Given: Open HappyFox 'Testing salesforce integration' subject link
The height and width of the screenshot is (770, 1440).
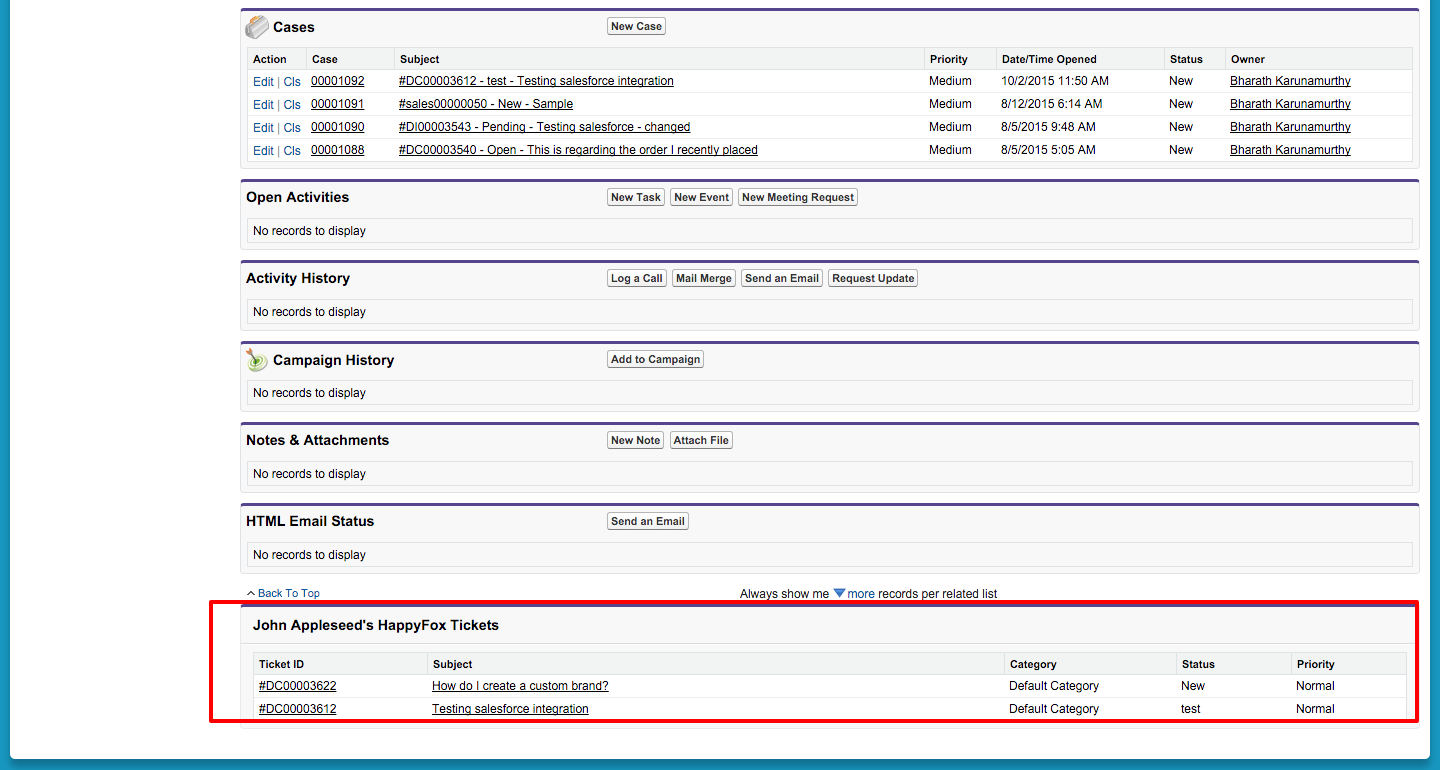Looking at the screenshot, I should click(x=510, y=709).
